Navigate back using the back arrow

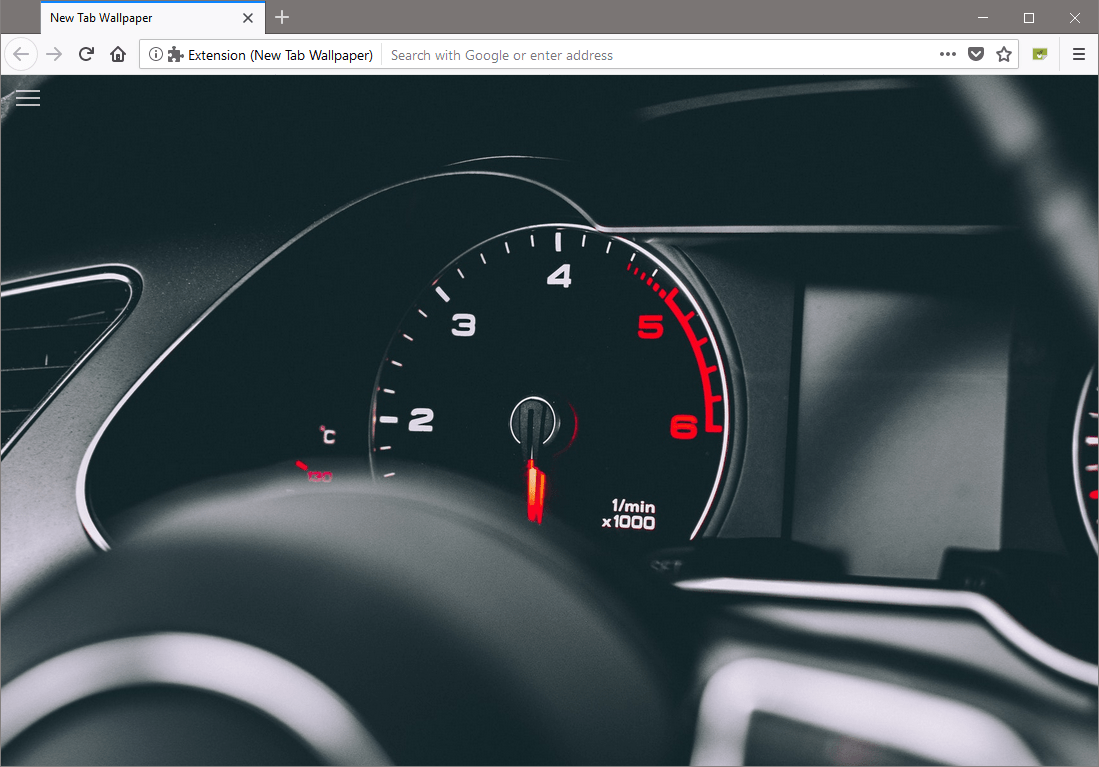tap(20, 54)
